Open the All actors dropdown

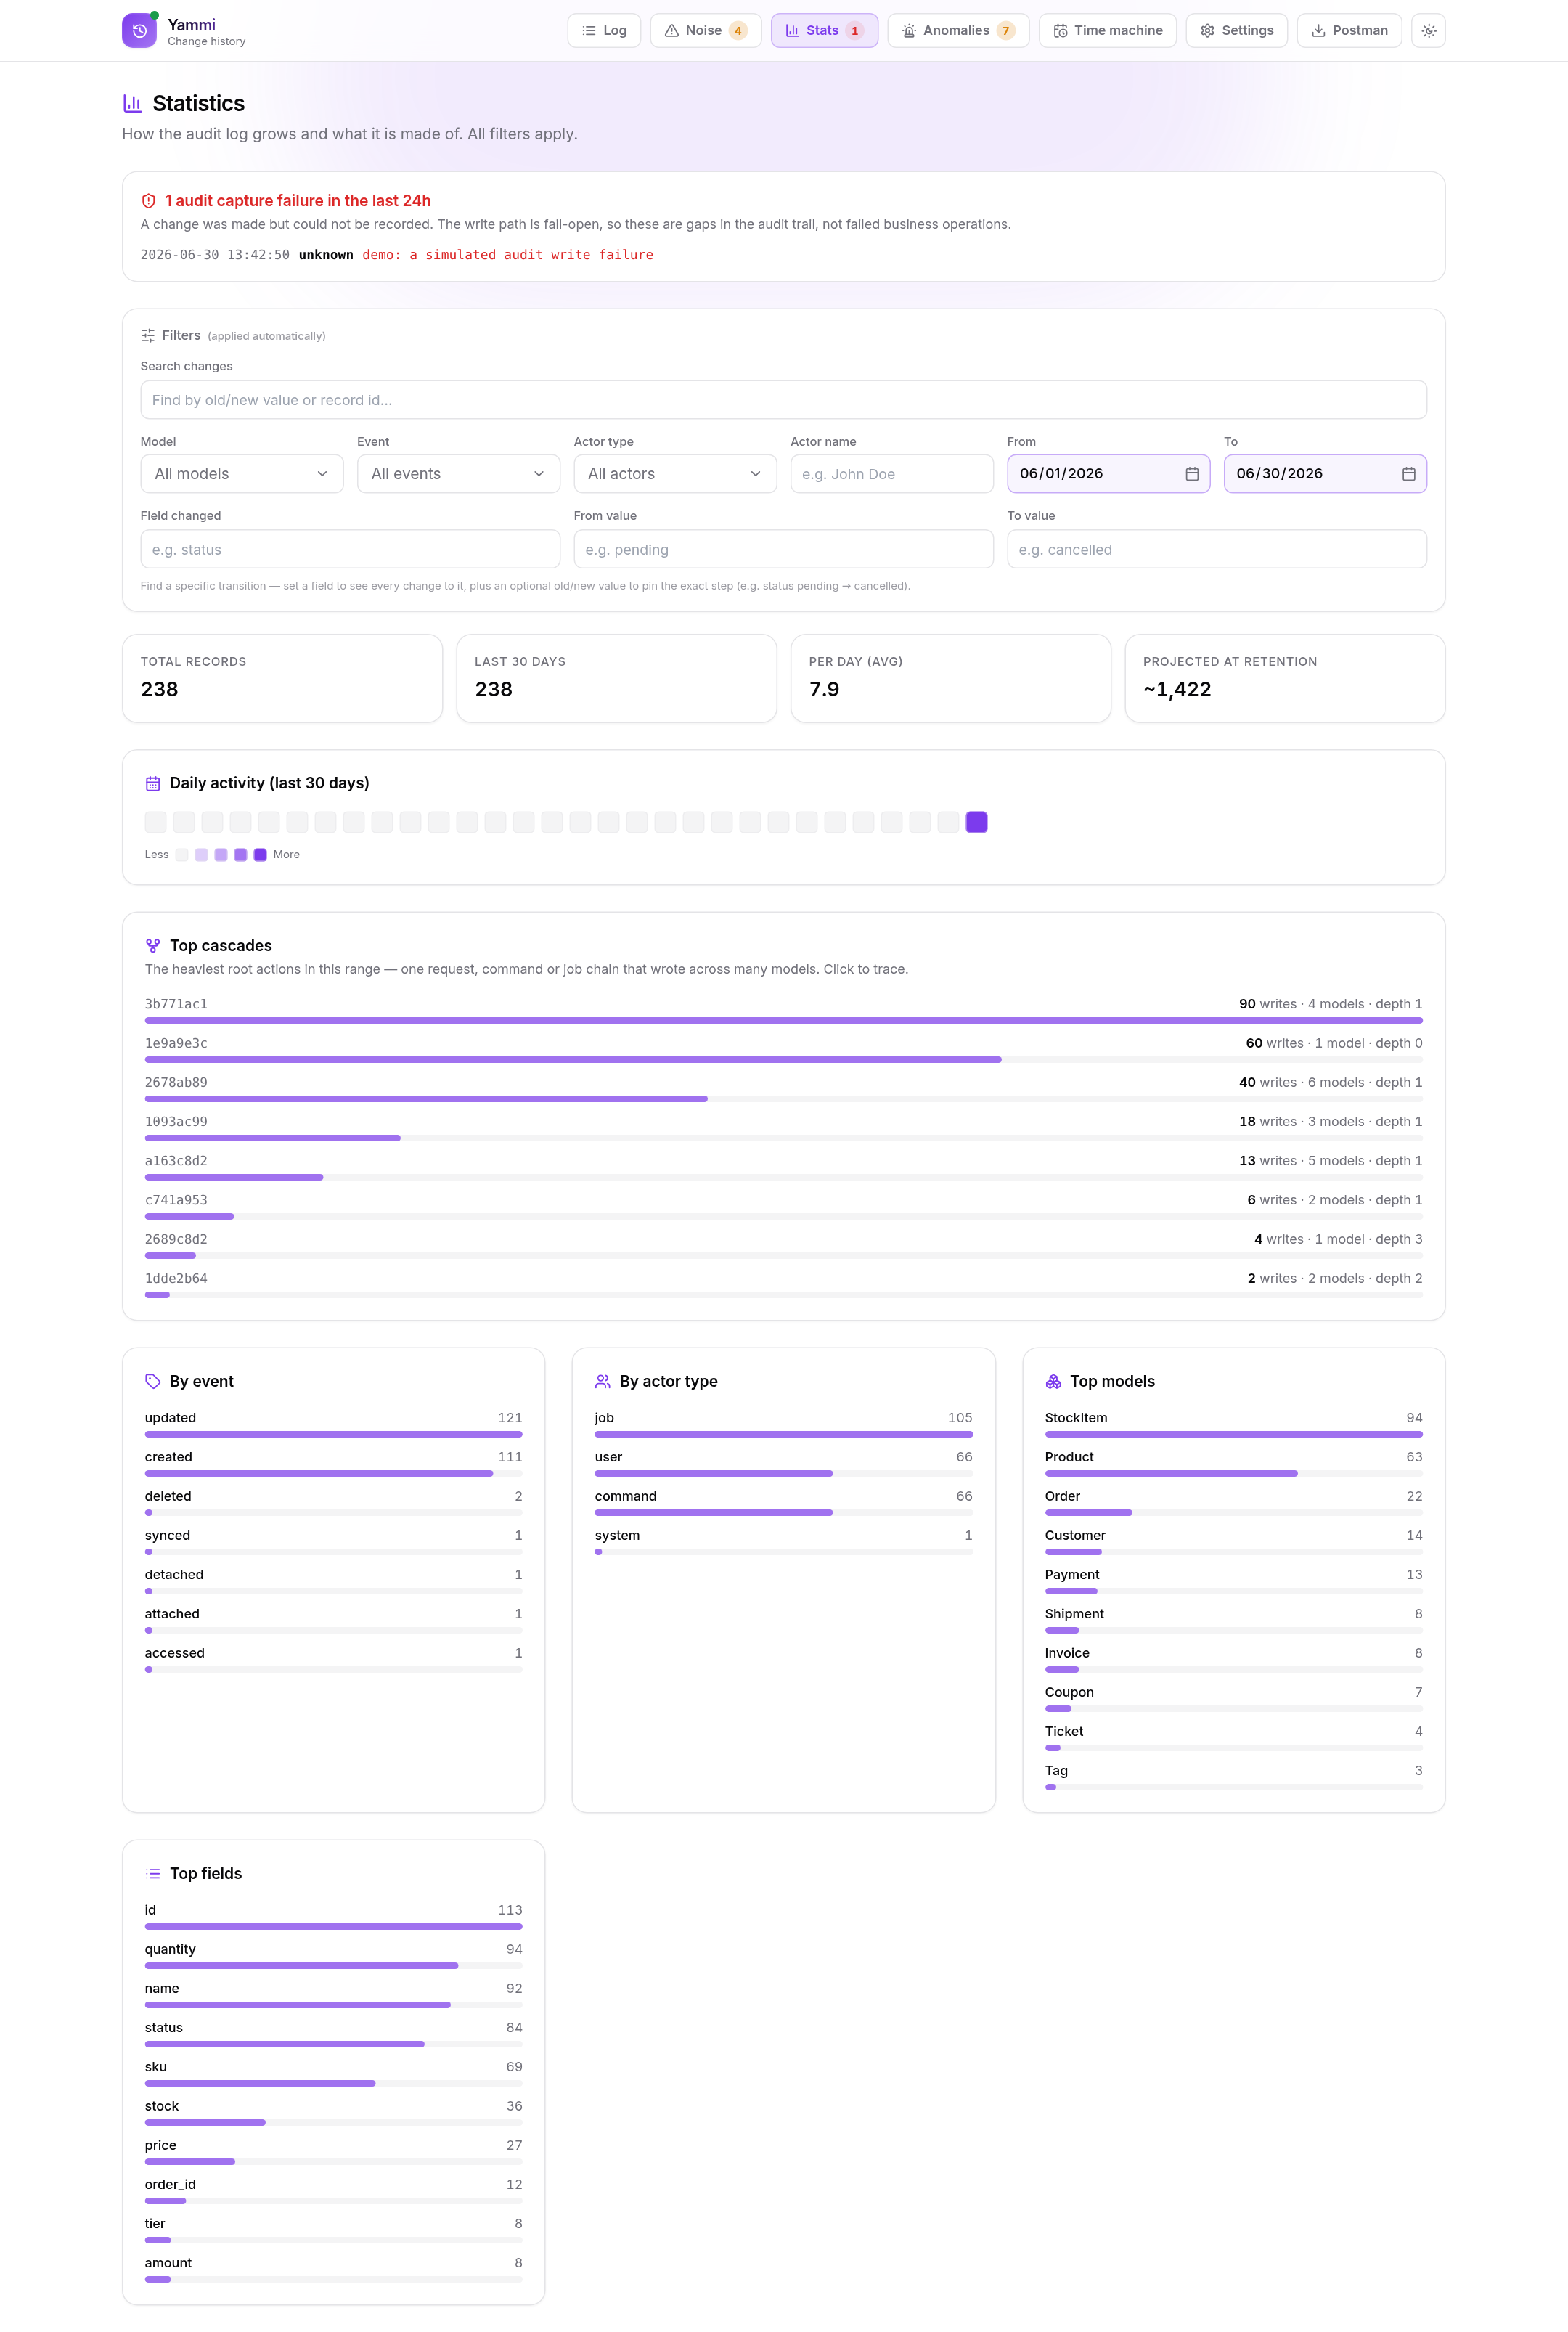point(675,474)
